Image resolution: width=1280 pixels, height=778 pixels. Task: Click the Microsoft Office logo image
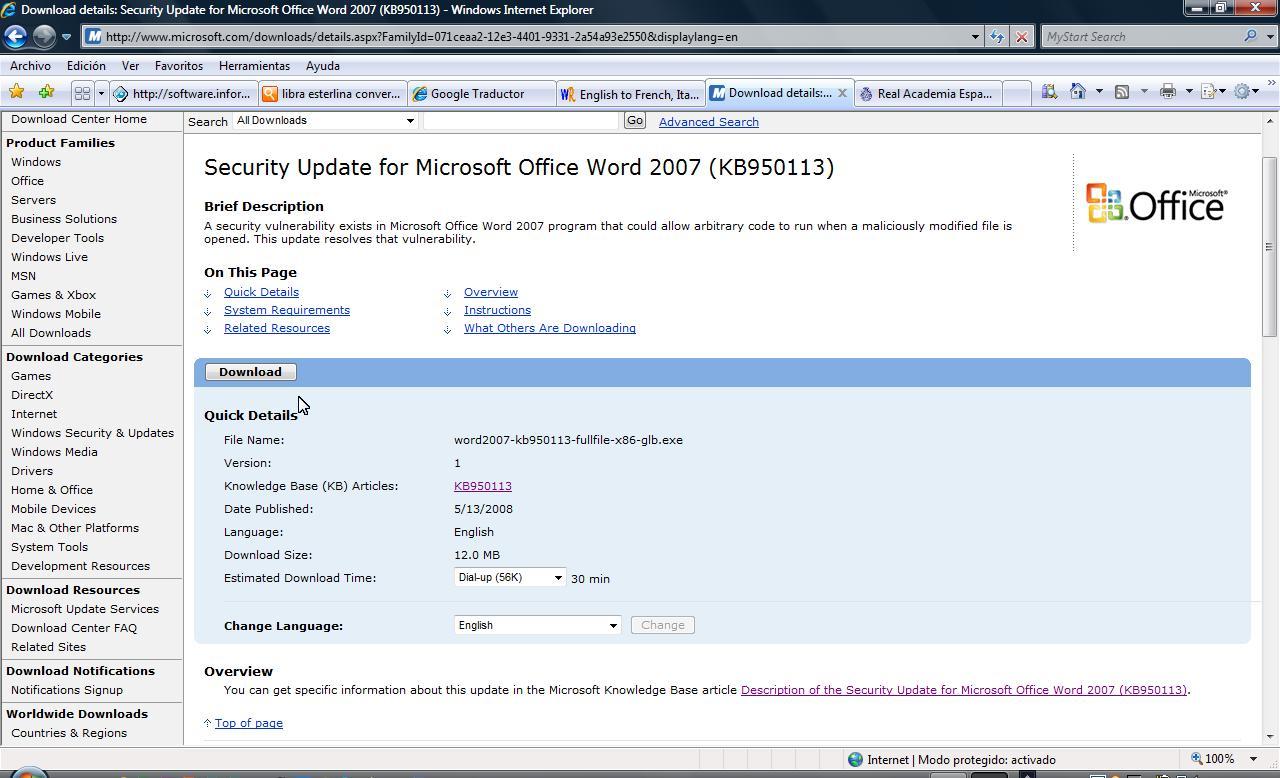coord(1157,203)
